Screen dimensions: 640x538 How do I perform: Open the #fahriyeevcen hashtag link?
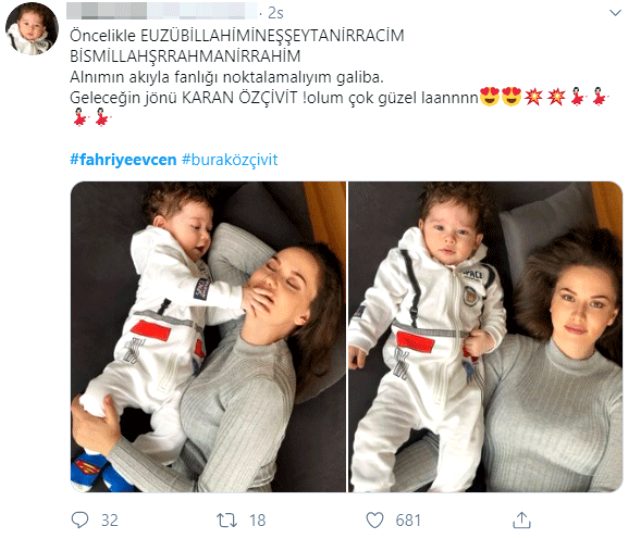click(x=123, y=159)
